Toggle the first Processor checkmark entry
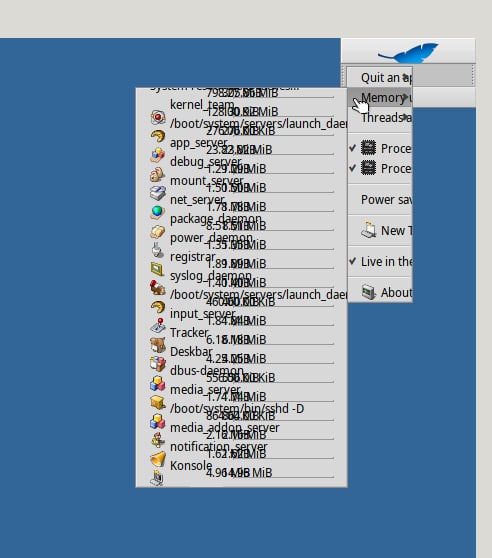The height and width of the screenshot is (558, 492). click(x=380, y=148)
